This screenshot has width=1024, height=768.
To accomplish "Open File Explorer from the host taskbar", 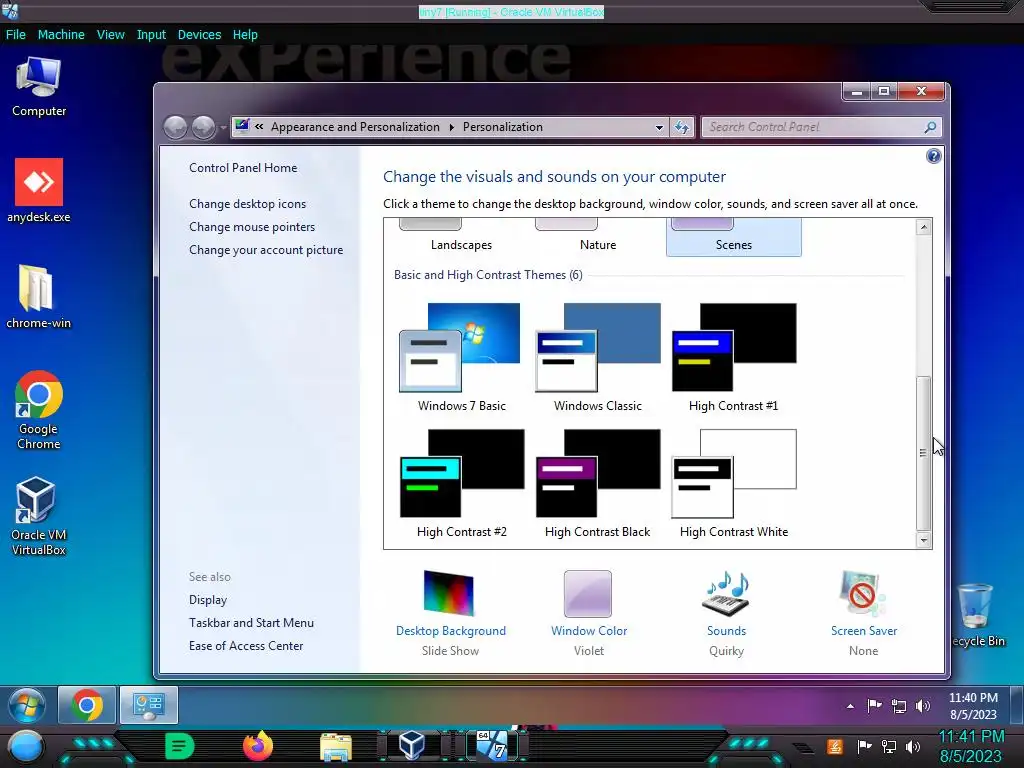I will (x=336, y=747).
